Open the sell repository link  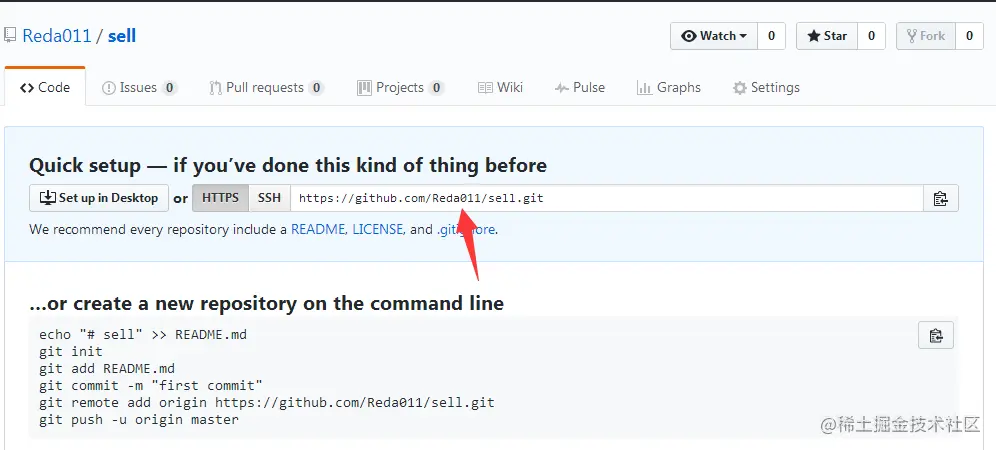[122, 36]
